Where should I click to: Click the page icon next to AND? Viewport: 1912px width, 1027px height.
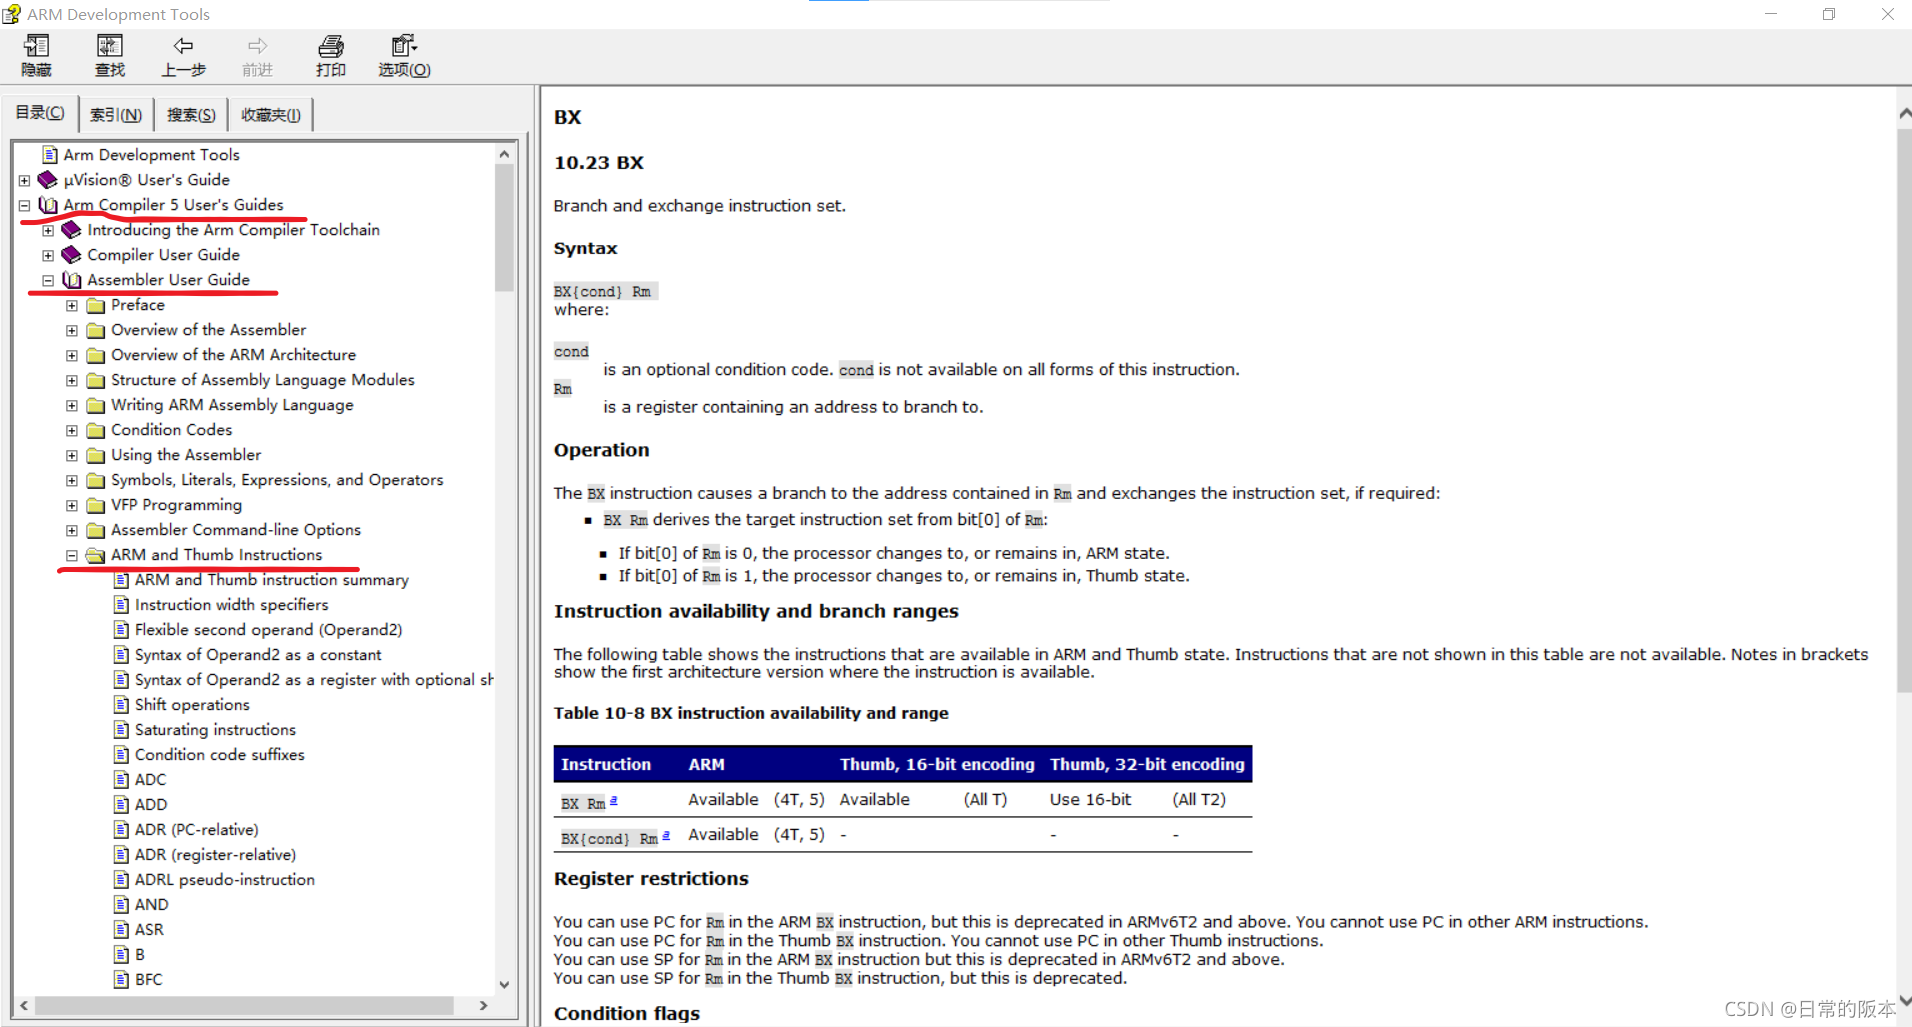point(121,905)
